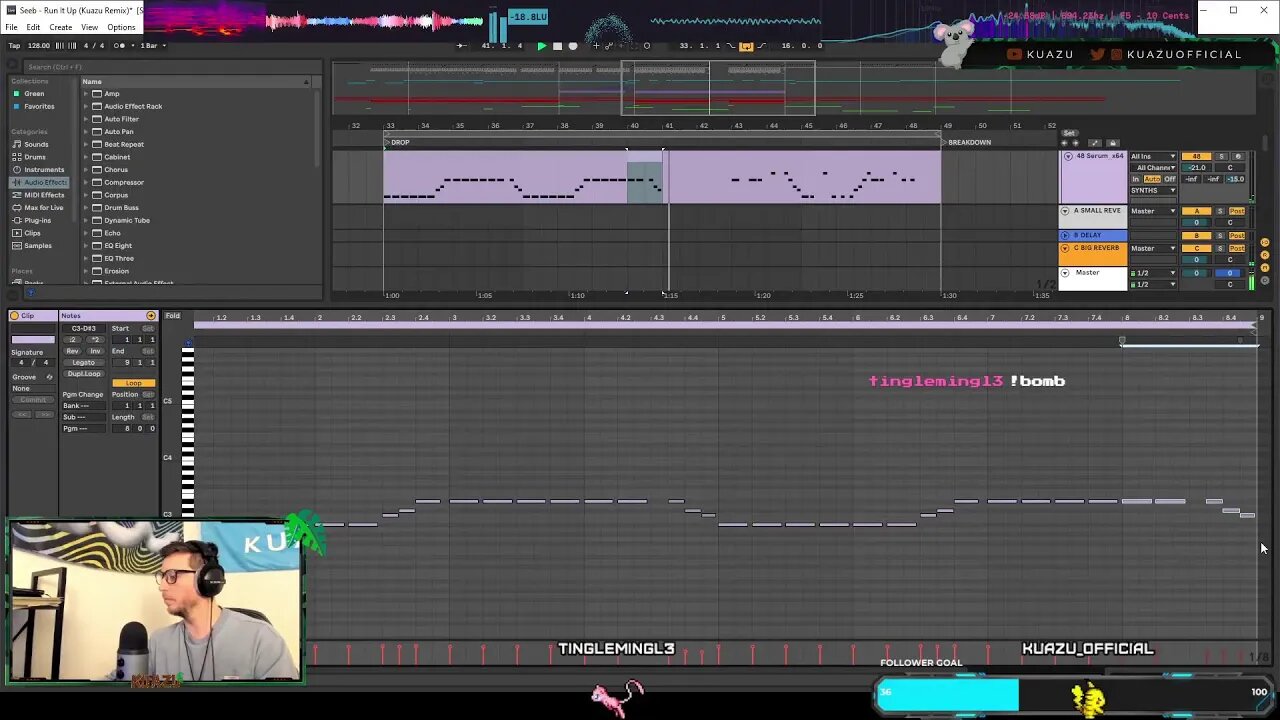1280x720 pixels.
Task: Open the Sounds category in browser
Action: [36, 144]
